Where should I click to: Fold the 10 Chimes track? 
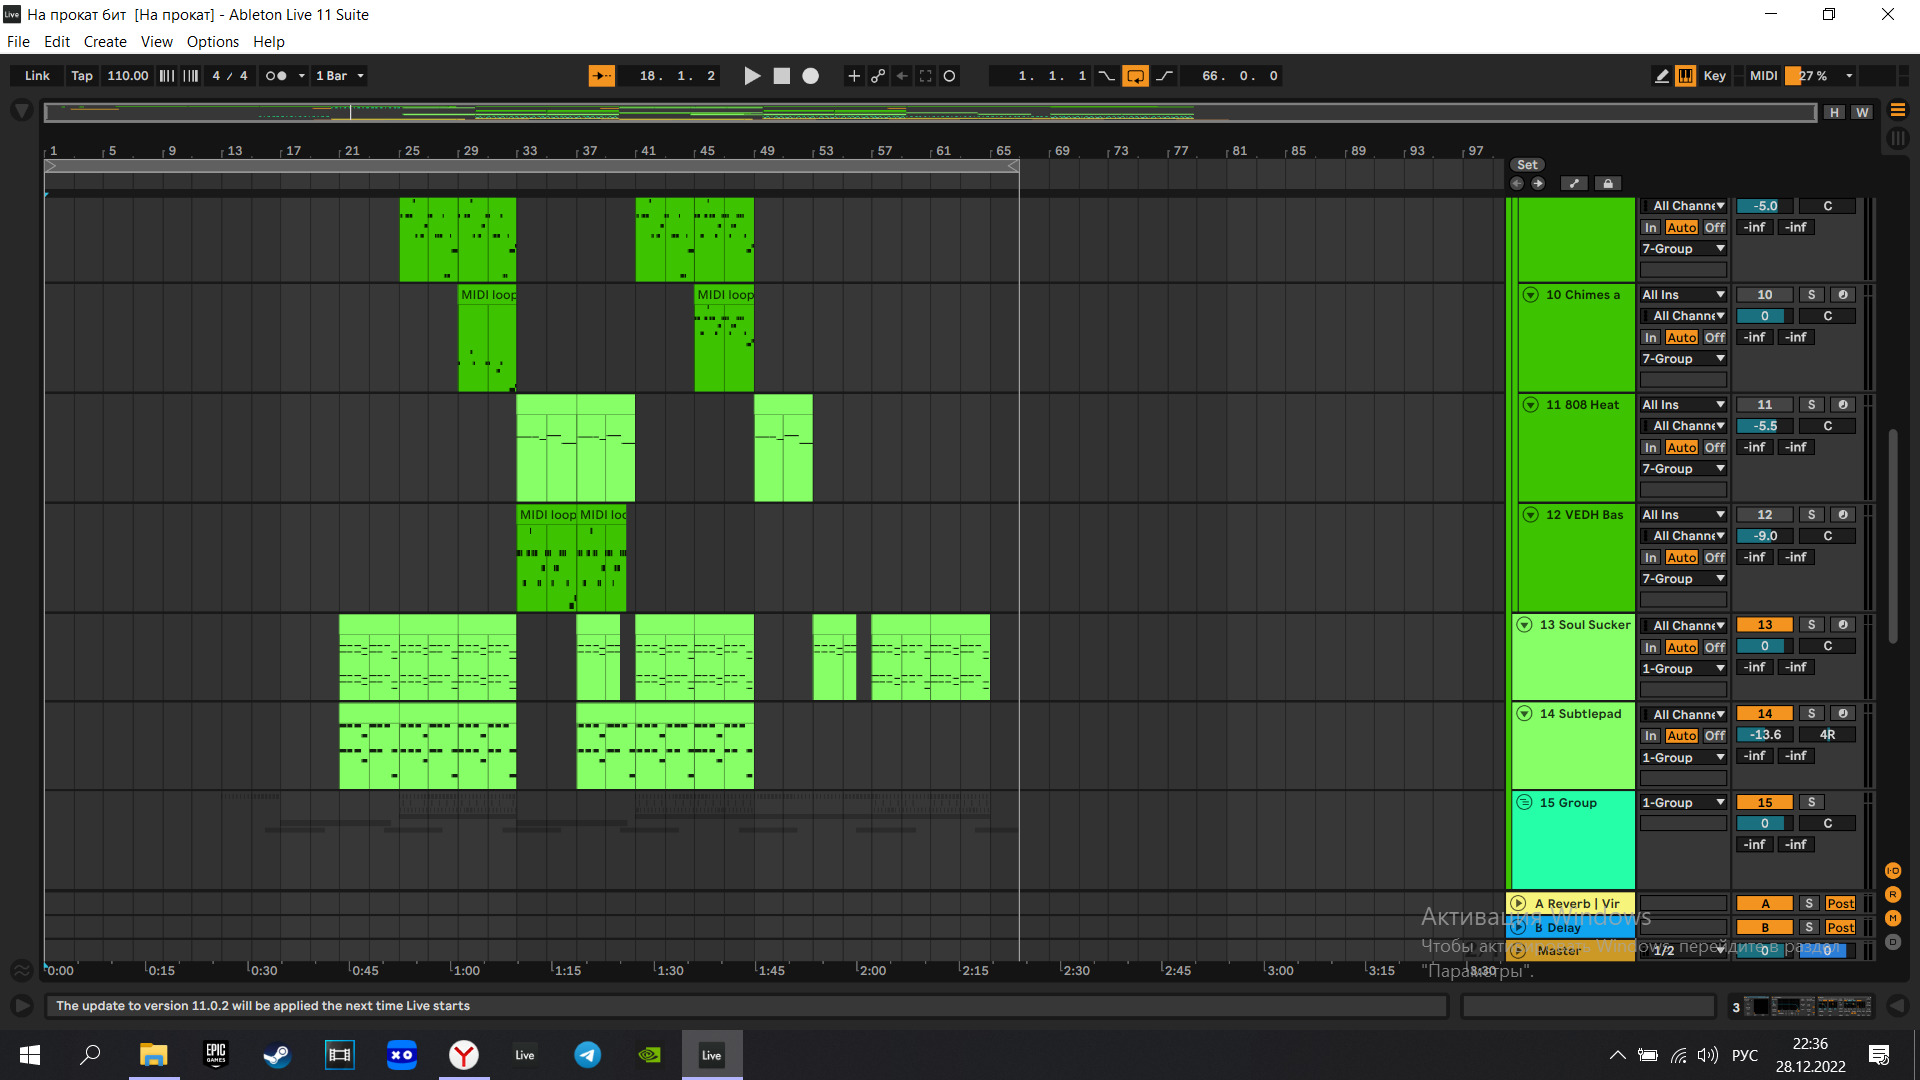(1530, 295)
